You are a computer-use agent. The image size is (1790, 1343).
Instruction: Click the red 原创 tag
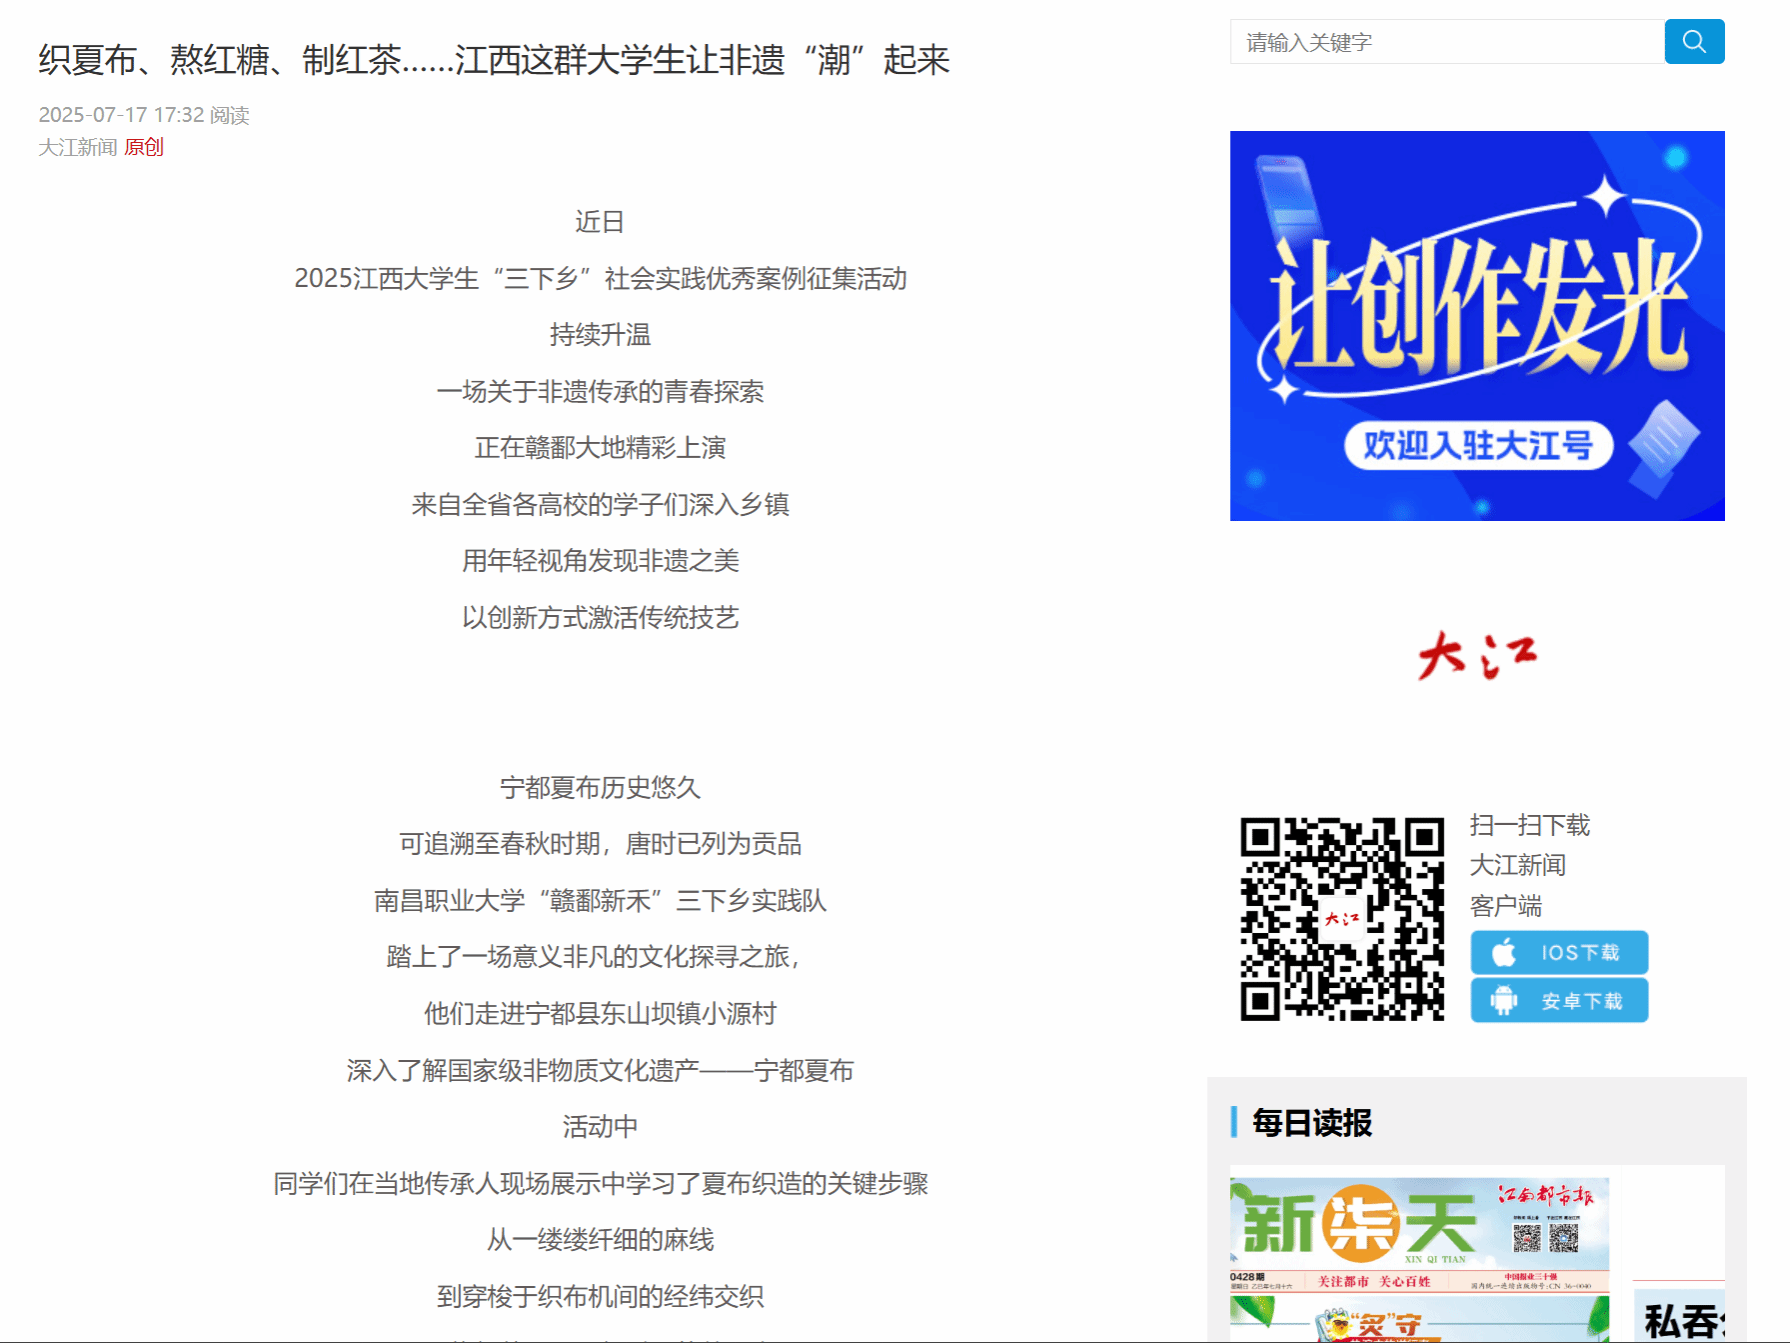pyautogui.click(x=144, y=147)
